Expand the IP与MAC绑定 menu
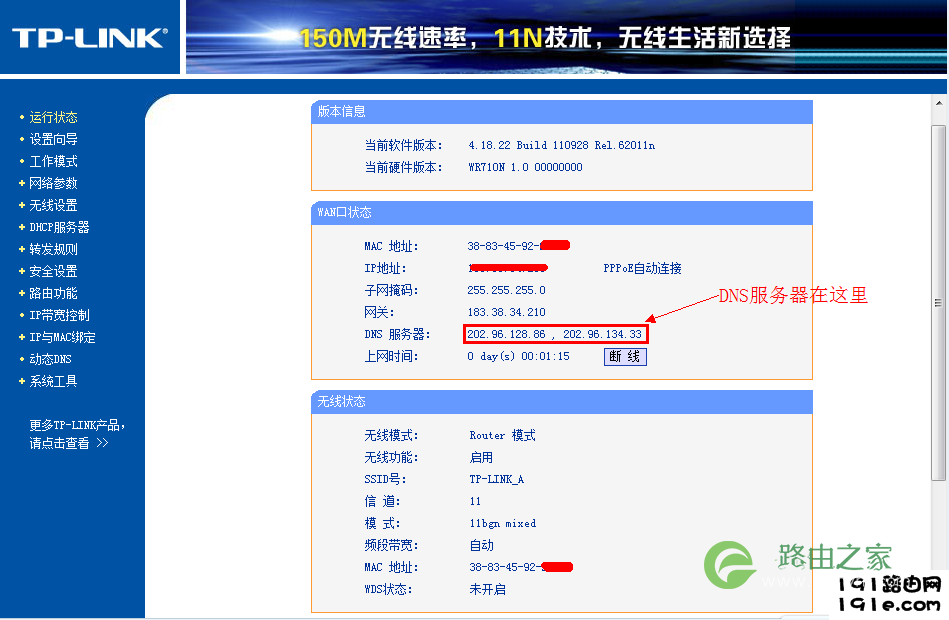The height and width of the screenshot is (620, 949). (x=62, y=337)
